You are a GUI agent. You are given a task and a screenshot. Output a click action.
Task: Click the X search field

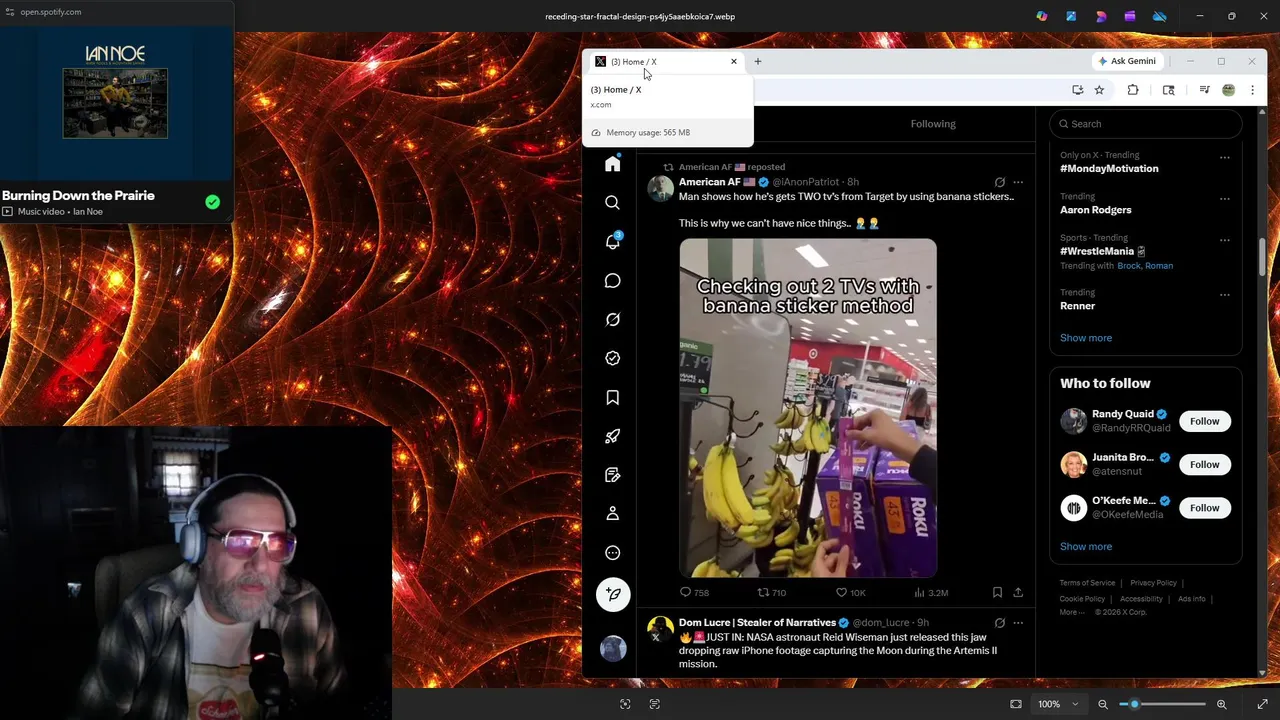(x=1146, y=124)
